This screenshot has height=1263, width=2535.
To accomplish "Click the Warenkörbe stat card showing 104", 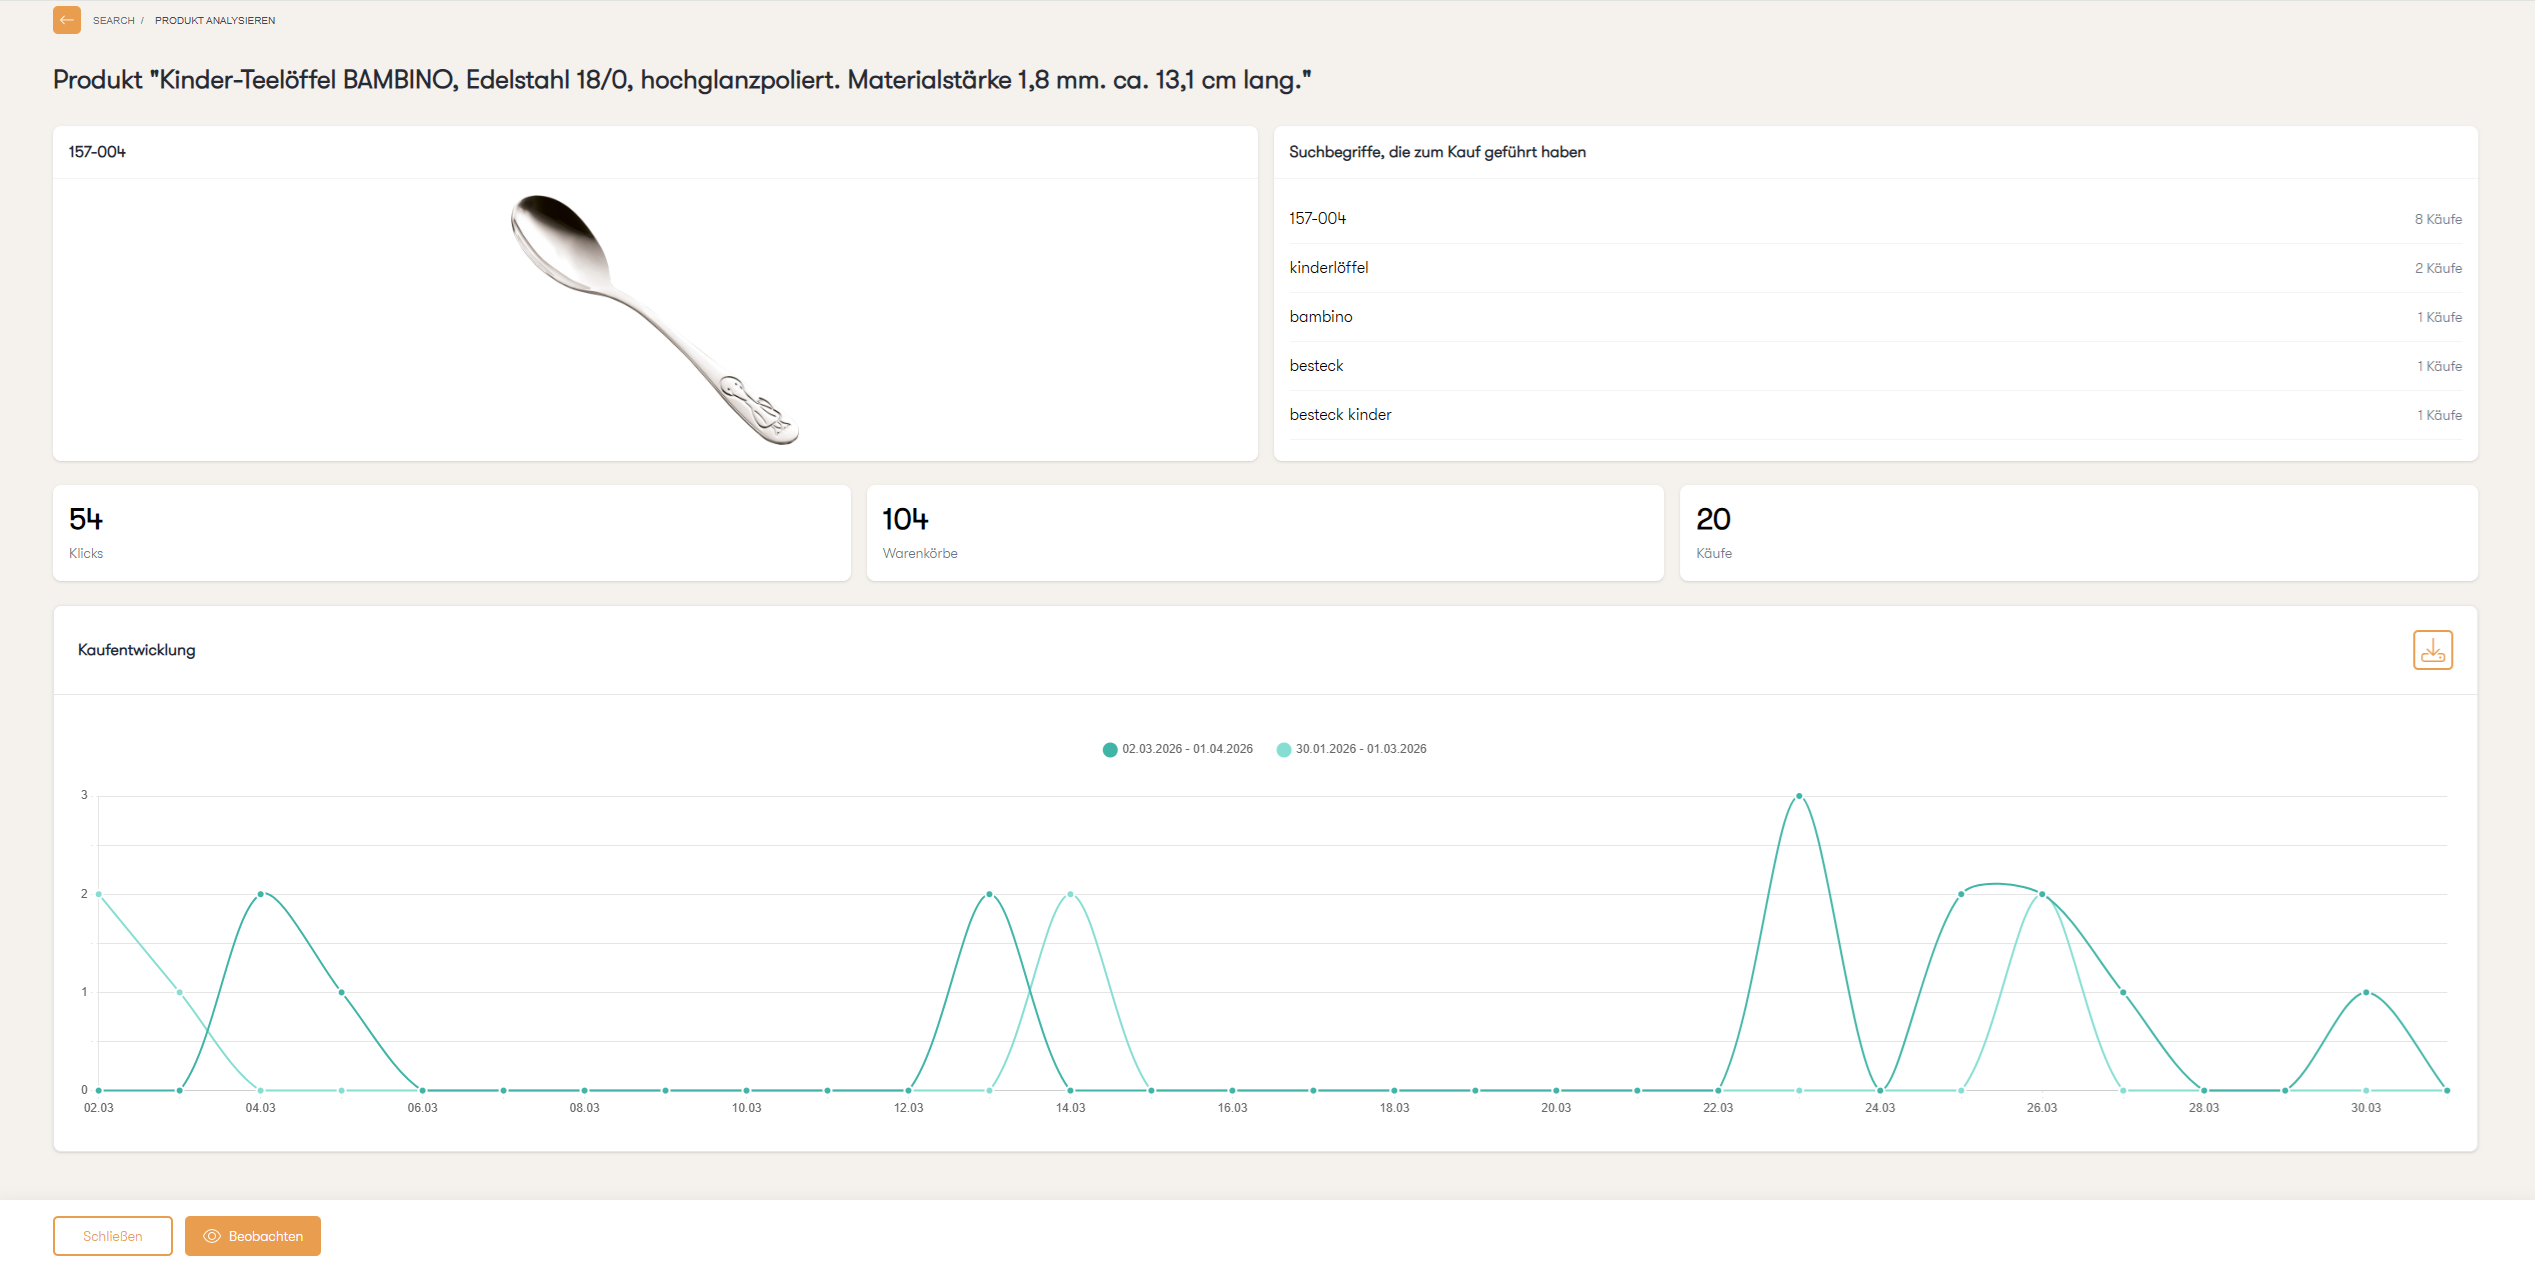I will point(1263,532).
